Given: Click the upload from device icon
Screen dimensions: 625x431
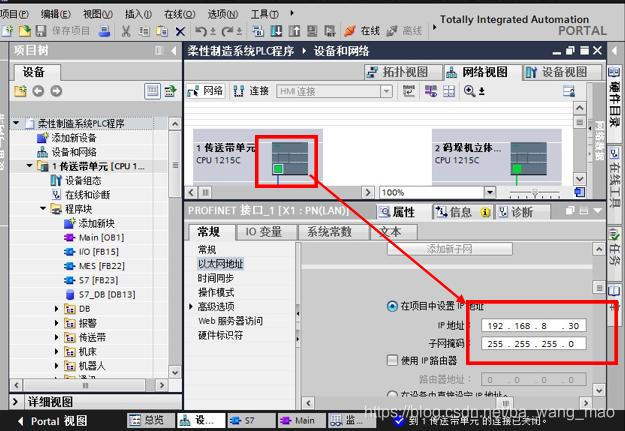Looking at the screenshot, I should [294, 31].
